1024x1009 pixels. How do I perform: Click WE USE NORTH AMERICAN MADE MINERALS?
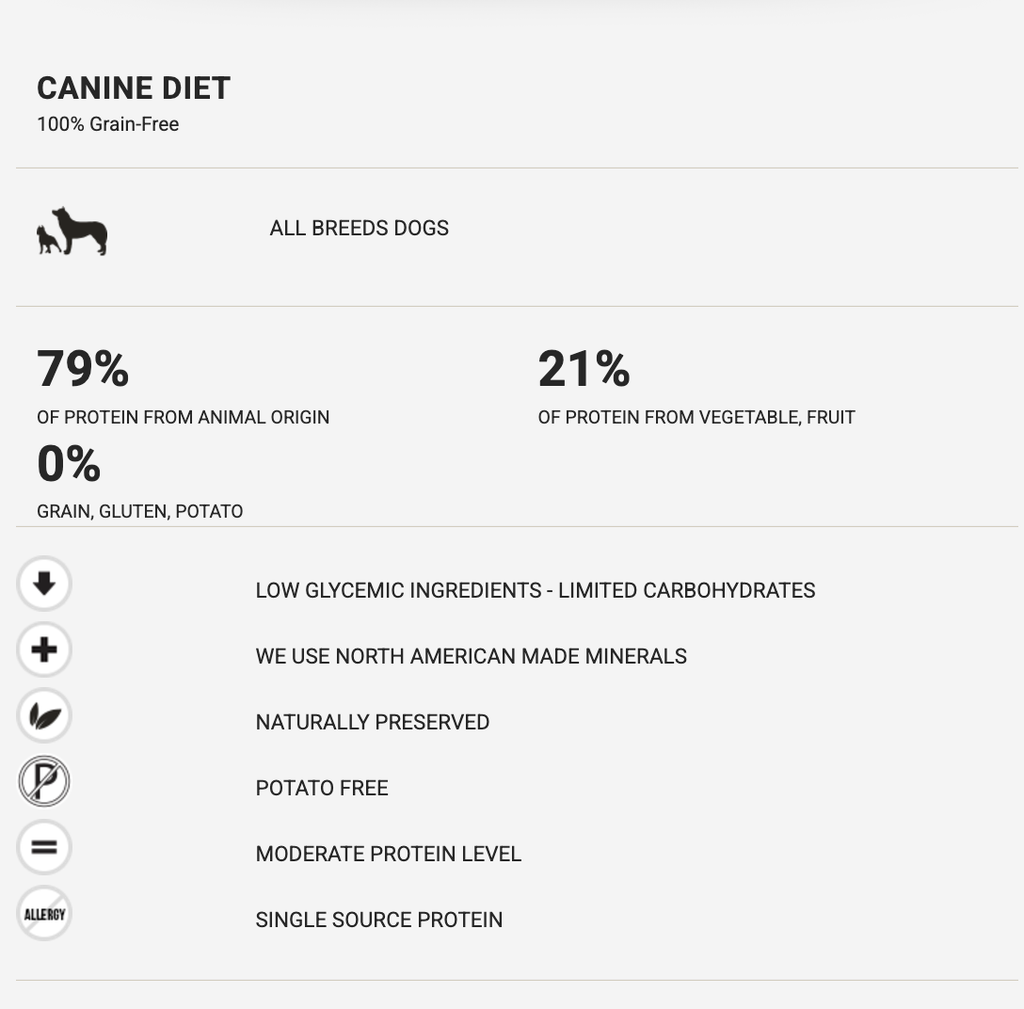click(x=471, y=656)
